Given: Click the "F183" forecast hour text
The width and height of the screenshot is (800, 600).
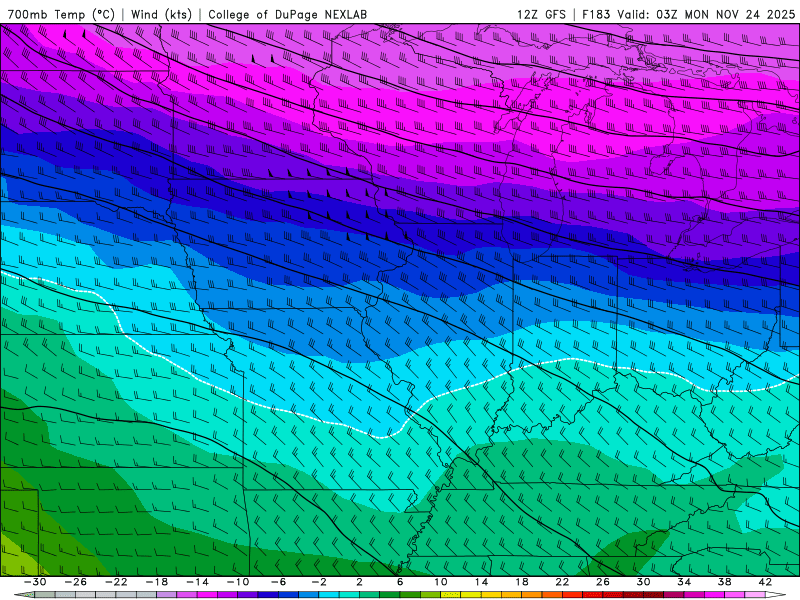Looking at the screenshot, I should pos(596,14).
